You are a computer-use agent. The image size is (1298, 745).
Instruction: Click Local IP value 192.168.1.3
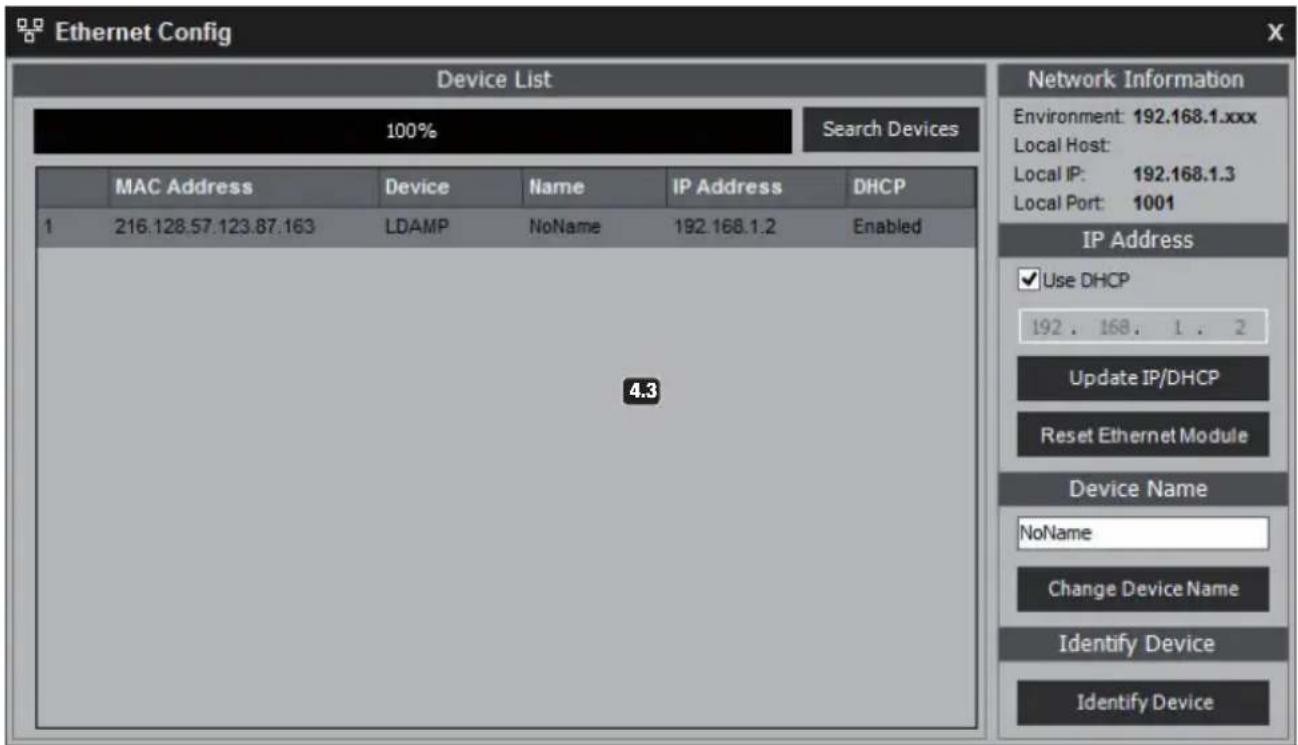(x=1183, y=174)
